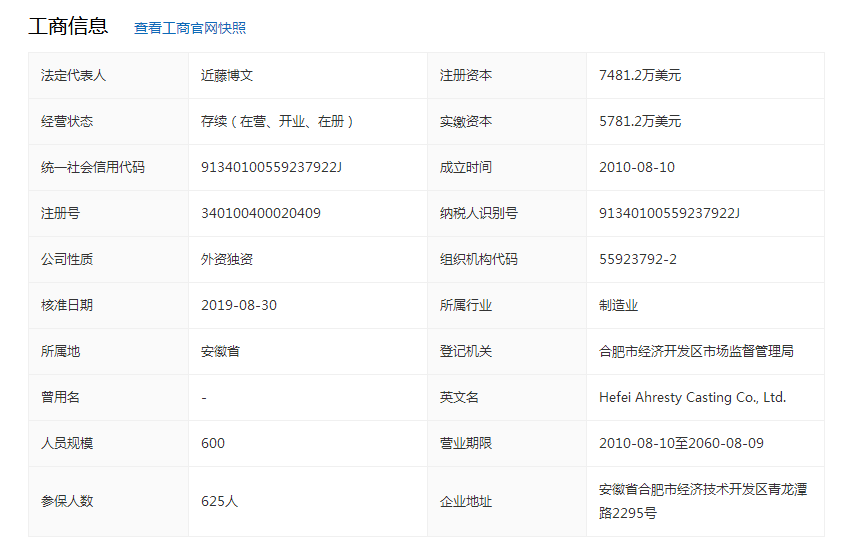The width and height of the screenshot is (854, 550).
Task: Click authority 合肥市经济开发区市场监督管理局
Action: tap(696, 351)
